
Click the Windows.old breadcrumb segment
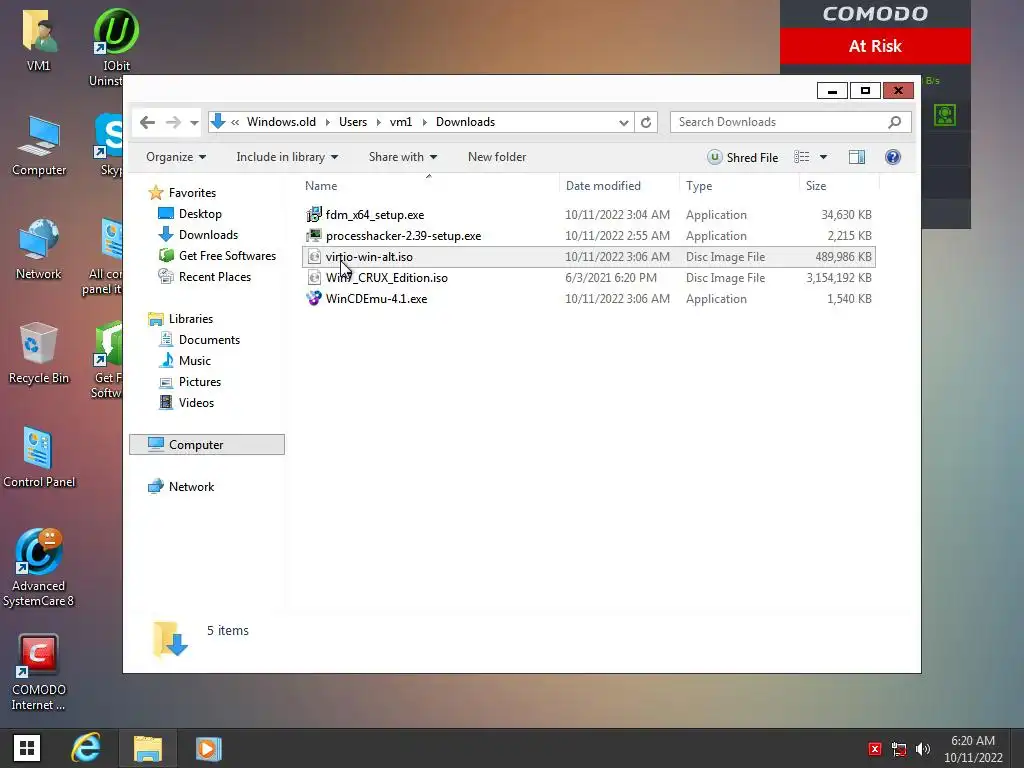point(281,122)
